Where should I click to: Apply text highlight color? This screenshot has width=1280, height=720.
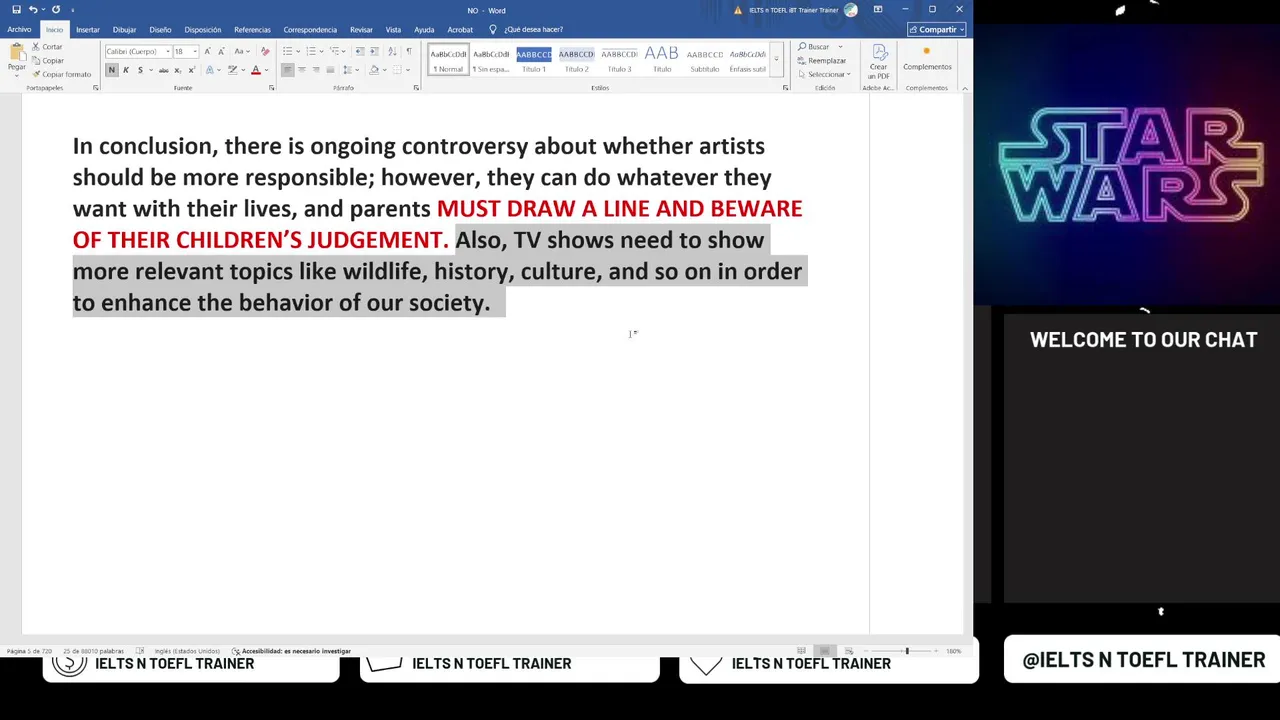click(232, 70)
